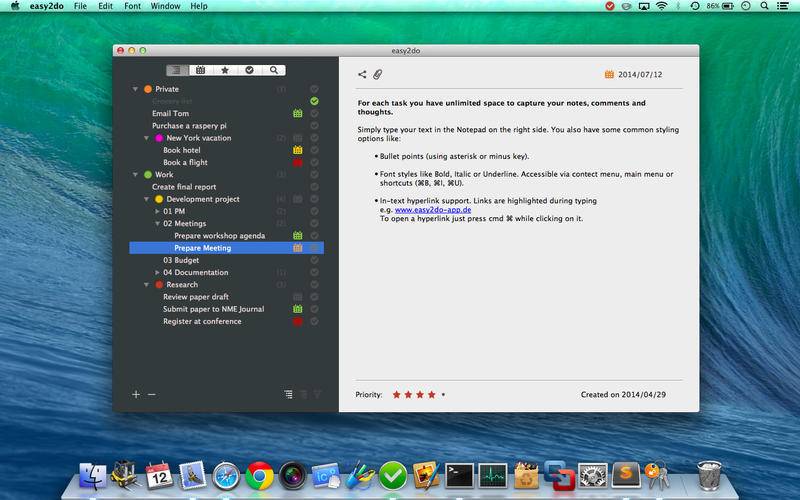Select the Book a flight task
The image size is (800, 500).
pos(227,162)
